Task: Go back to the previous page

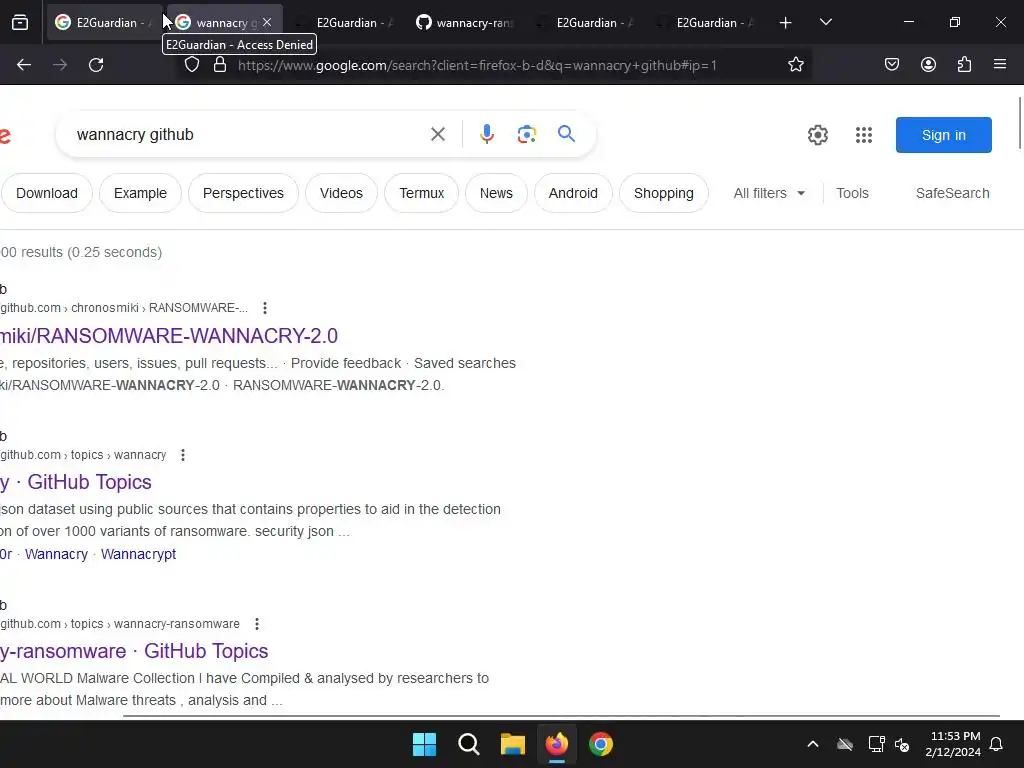Action: point(24,65)
